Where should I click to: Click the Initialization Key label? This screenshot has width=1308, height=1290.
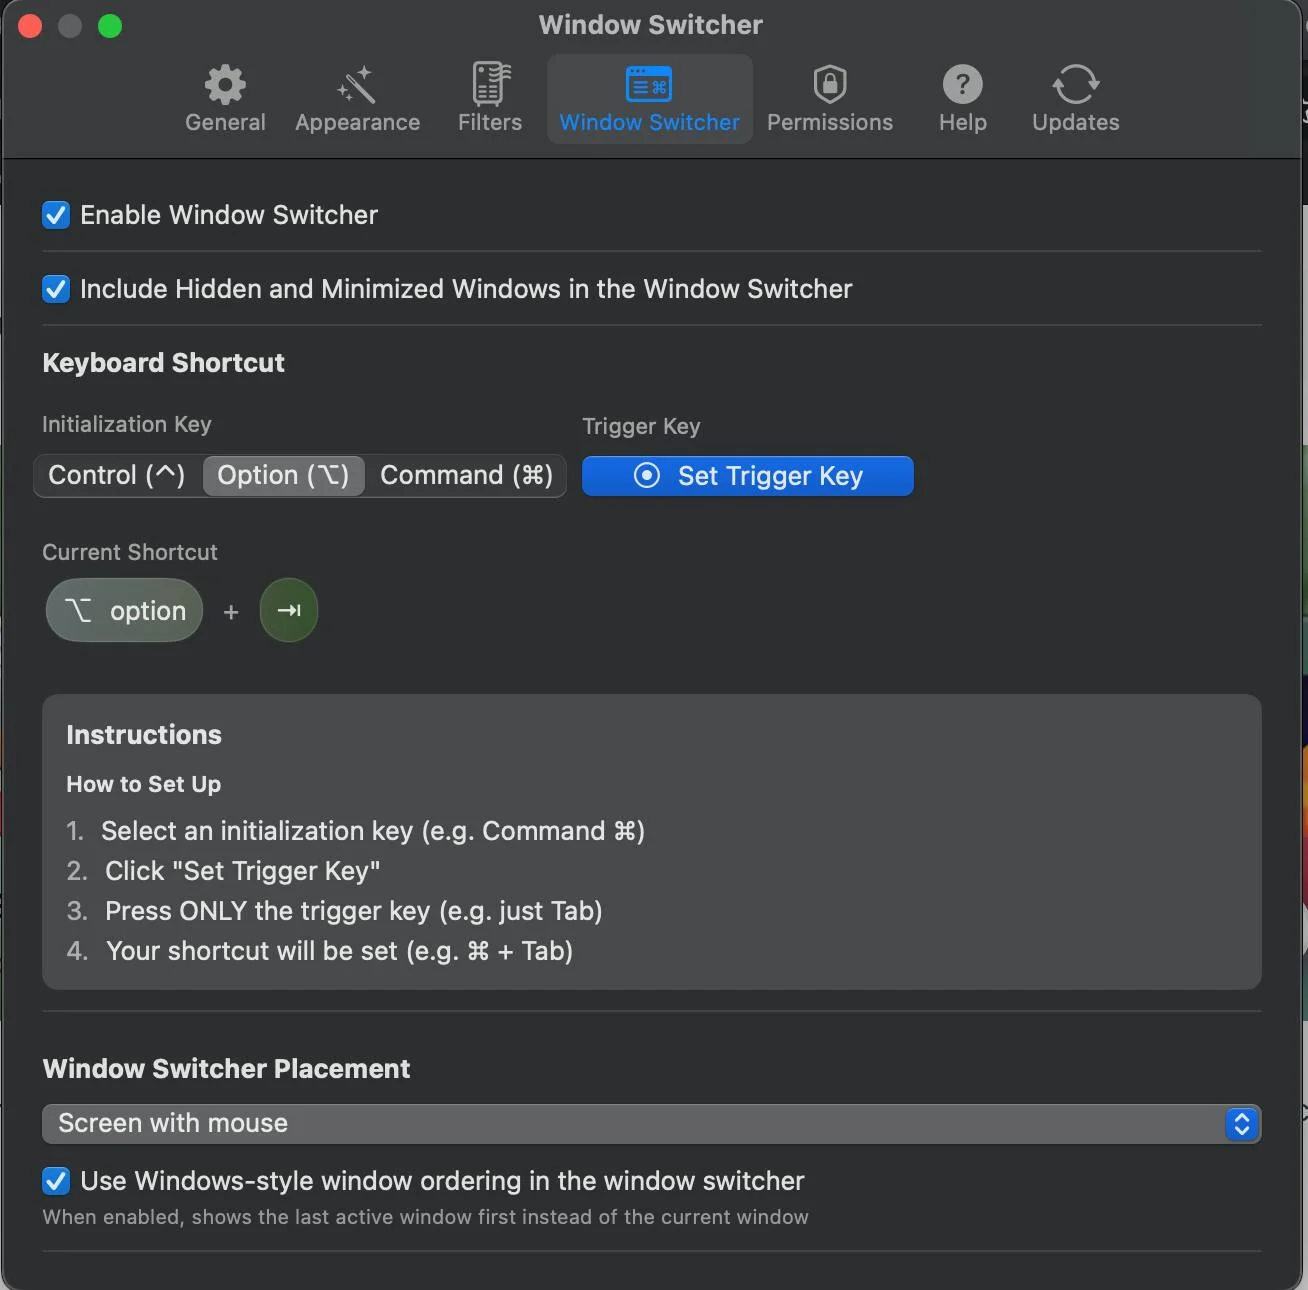point(127,424)
